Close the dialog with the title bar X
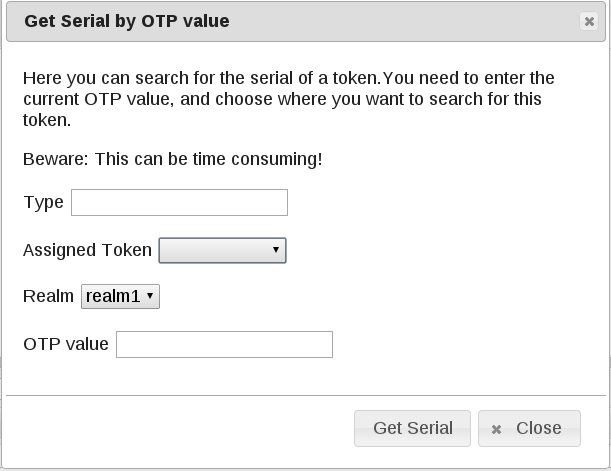Screen dimensions: 611x471 tap(589, 21)
